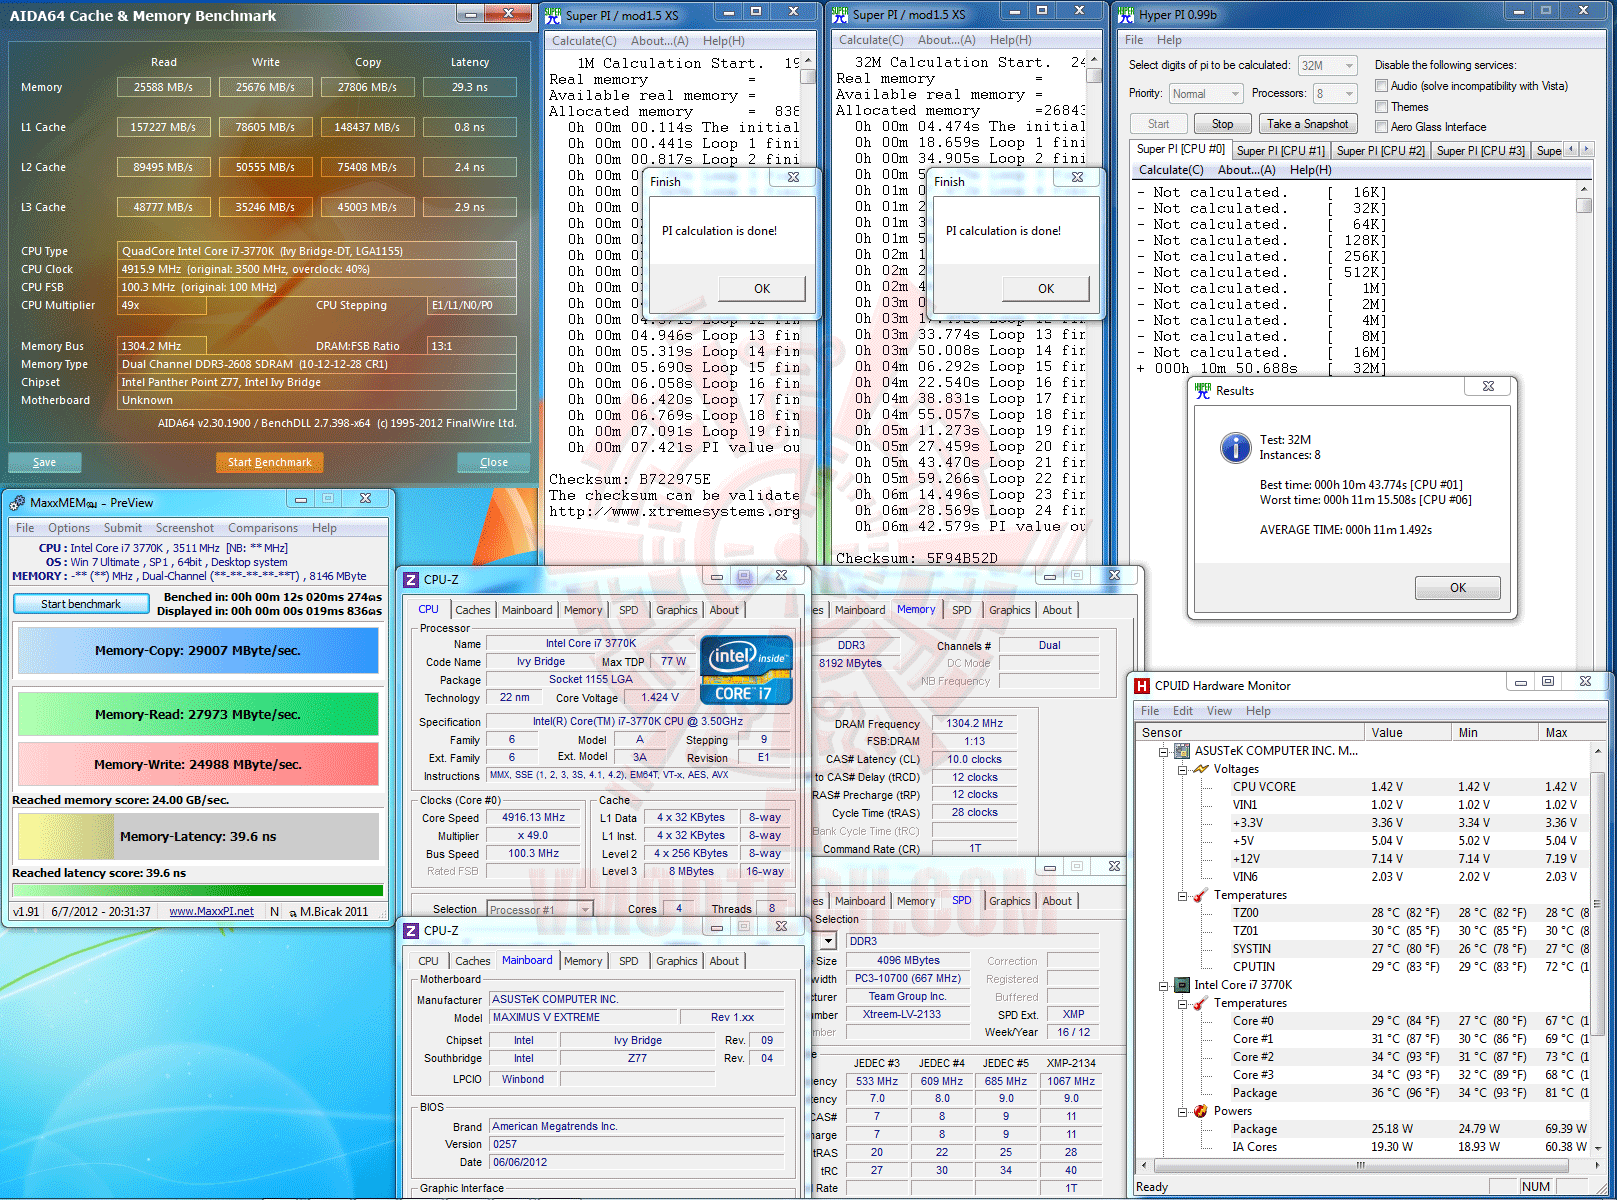
Task: Open the www.MaxxPI.net link
Action: [x=211, y=911]
